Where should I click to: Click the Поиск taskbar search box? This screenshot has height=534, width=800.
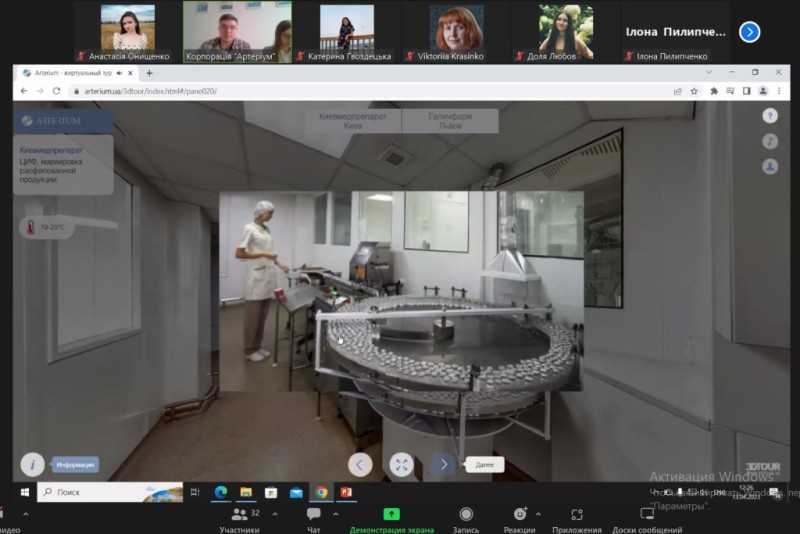coord(110,492)
